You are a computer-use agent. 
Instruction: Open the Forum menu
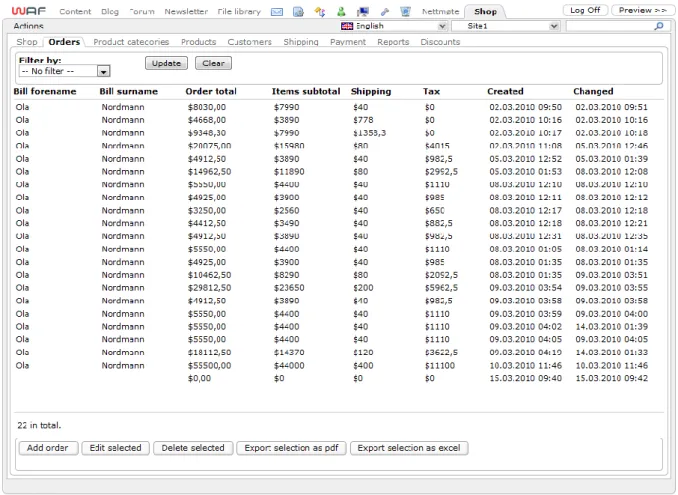pos(142,12)
